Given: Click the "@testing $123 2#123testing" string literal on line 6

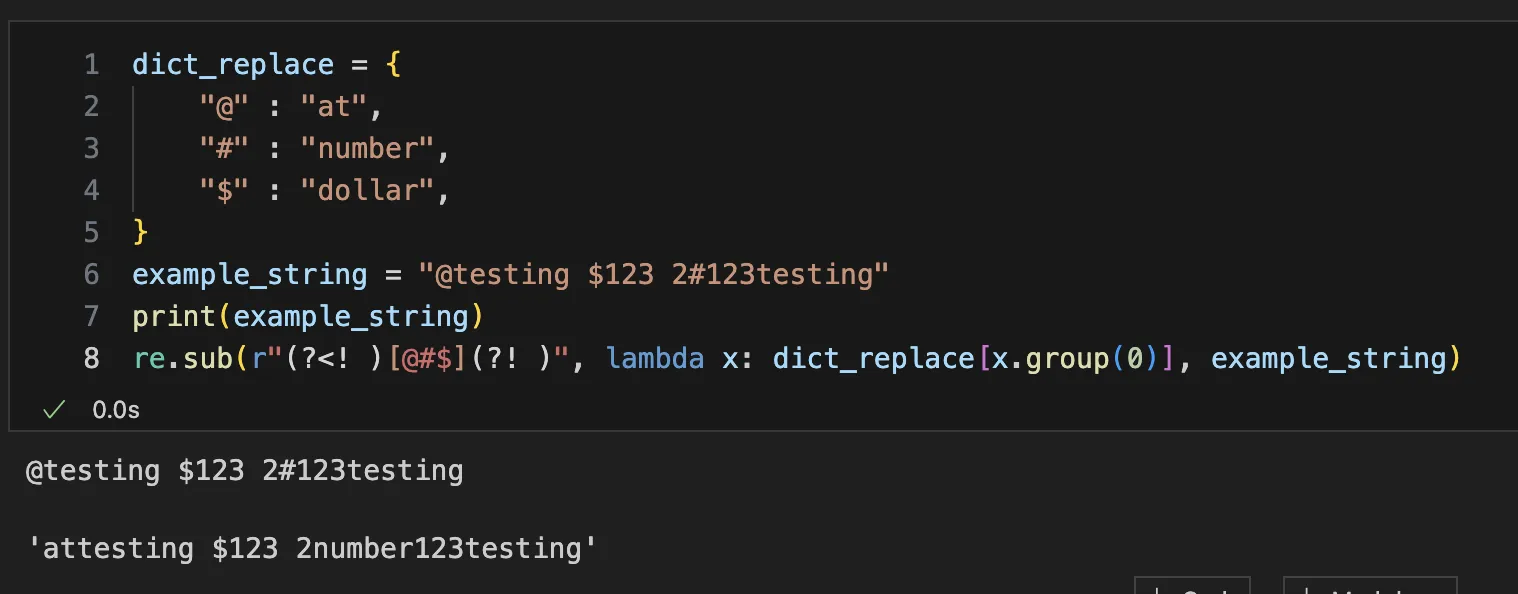Looking at the screenshot, I should point(653,274).
